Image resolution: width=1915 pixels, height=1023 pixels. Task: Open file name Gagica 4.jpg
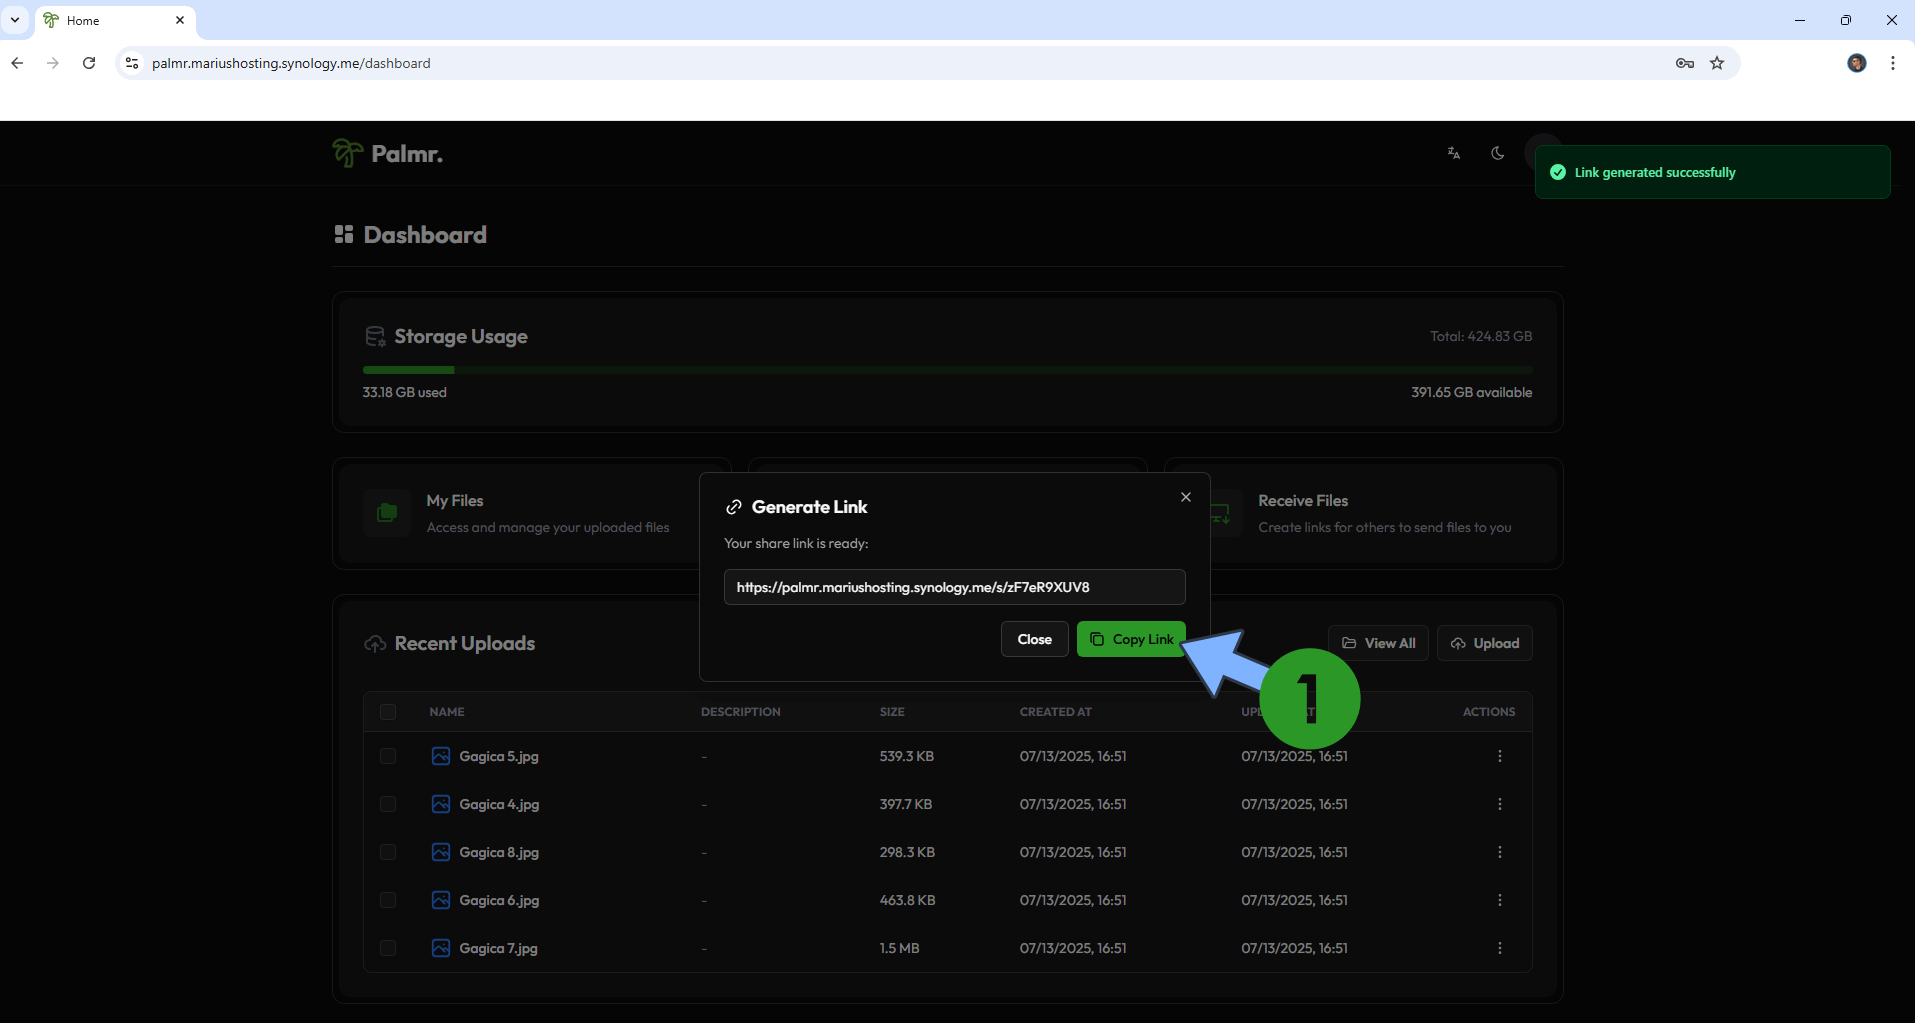click(499, 804)
